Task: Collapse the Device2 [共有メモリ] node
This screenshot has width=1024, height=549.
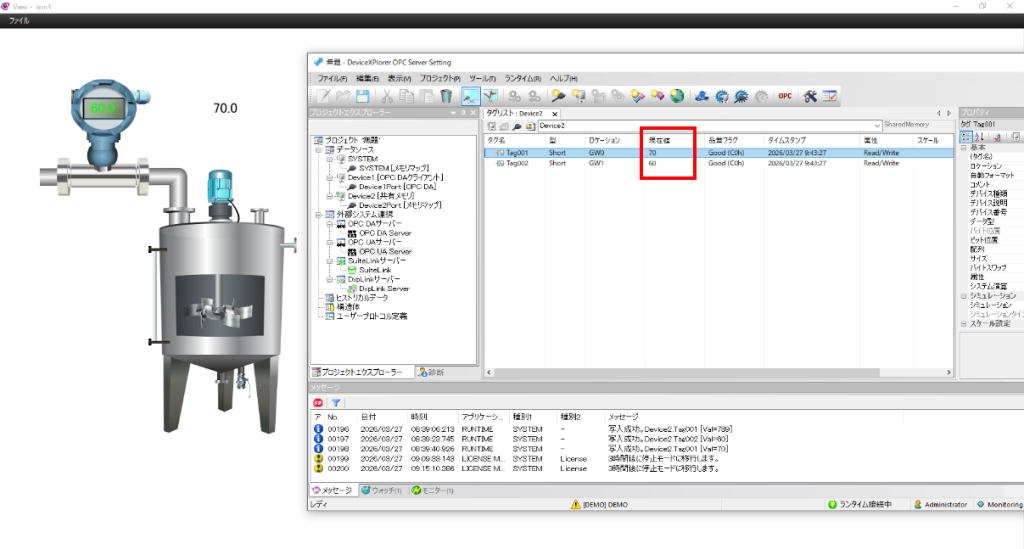Action: point(330,196)
